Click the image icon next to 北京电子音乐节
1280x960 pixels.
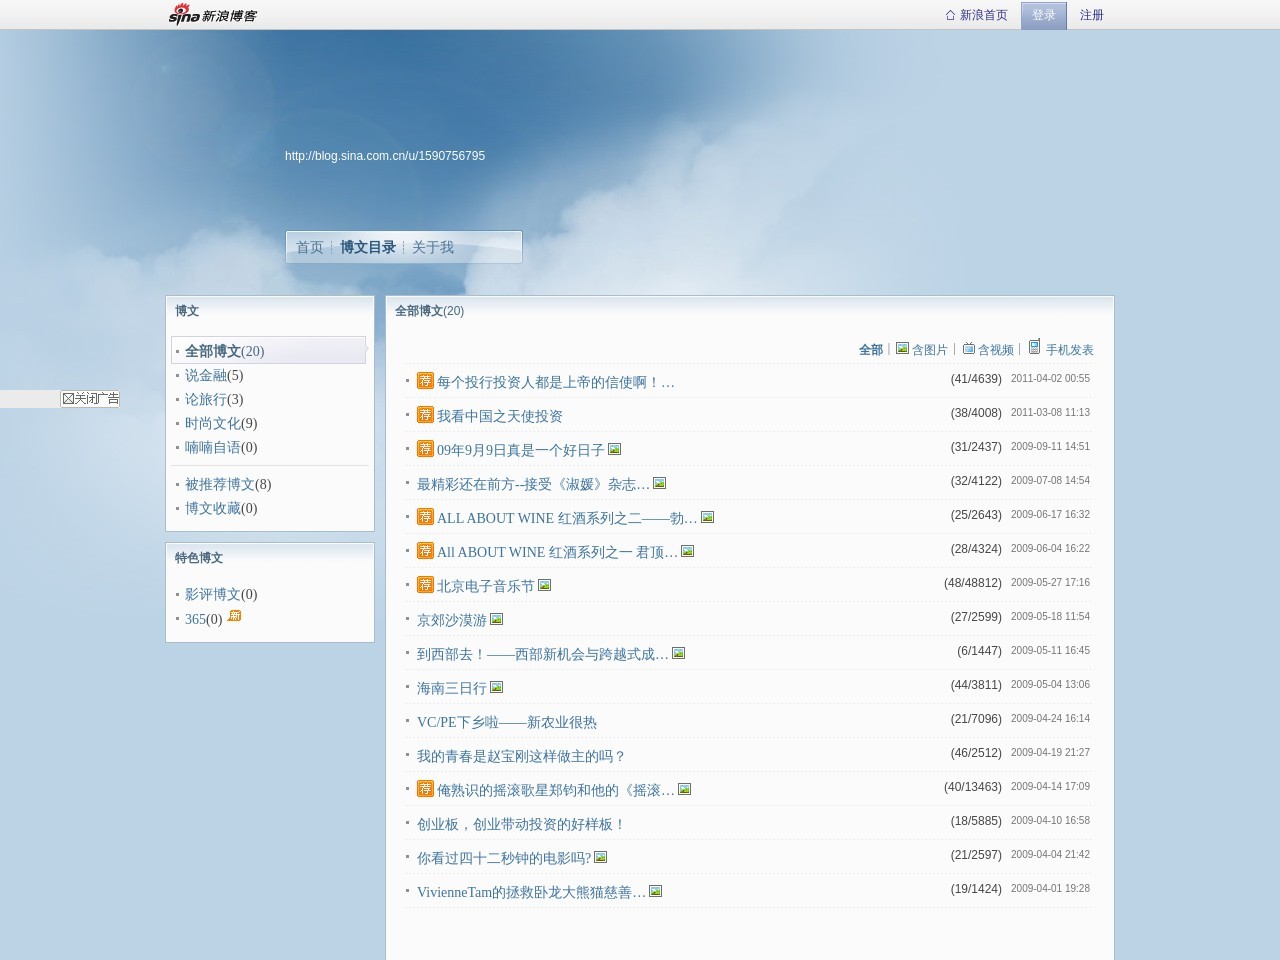tap(543, 585)
